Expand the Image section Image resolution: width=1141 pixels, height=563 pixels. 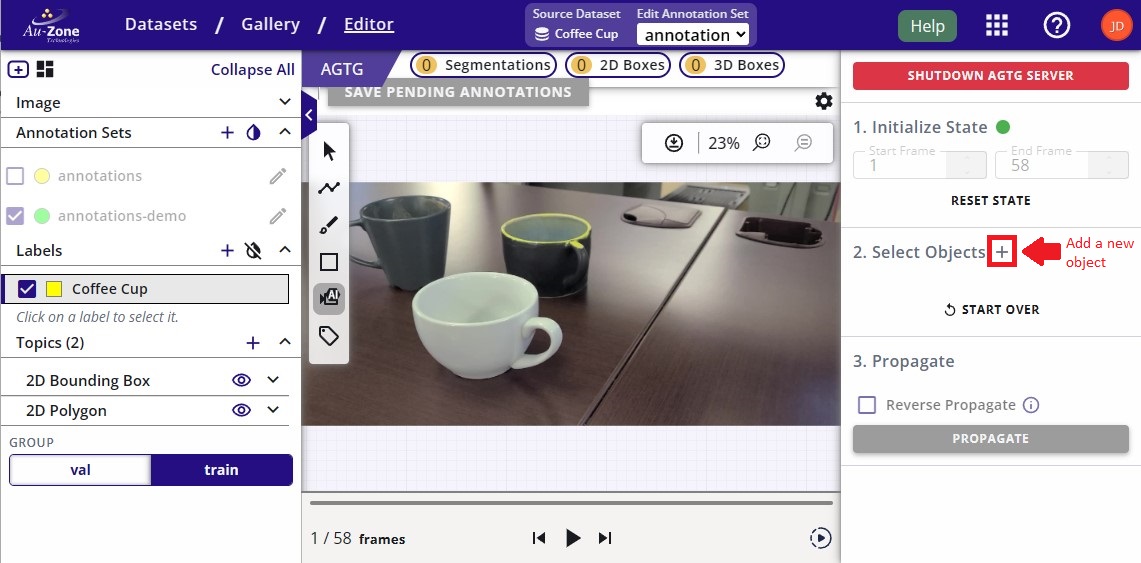point(285,103)
